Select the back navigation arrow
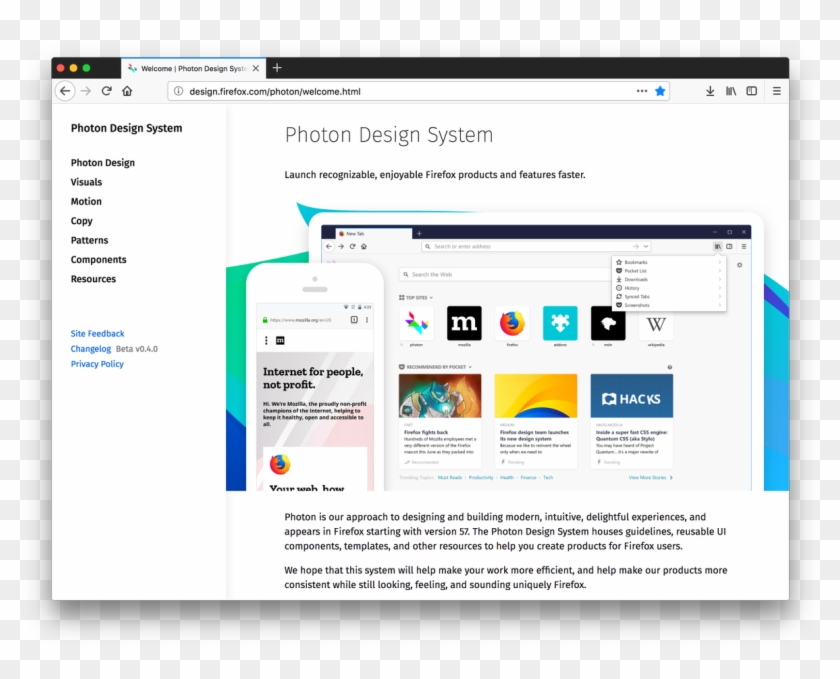The image size is (840, 679). [65, 91]
